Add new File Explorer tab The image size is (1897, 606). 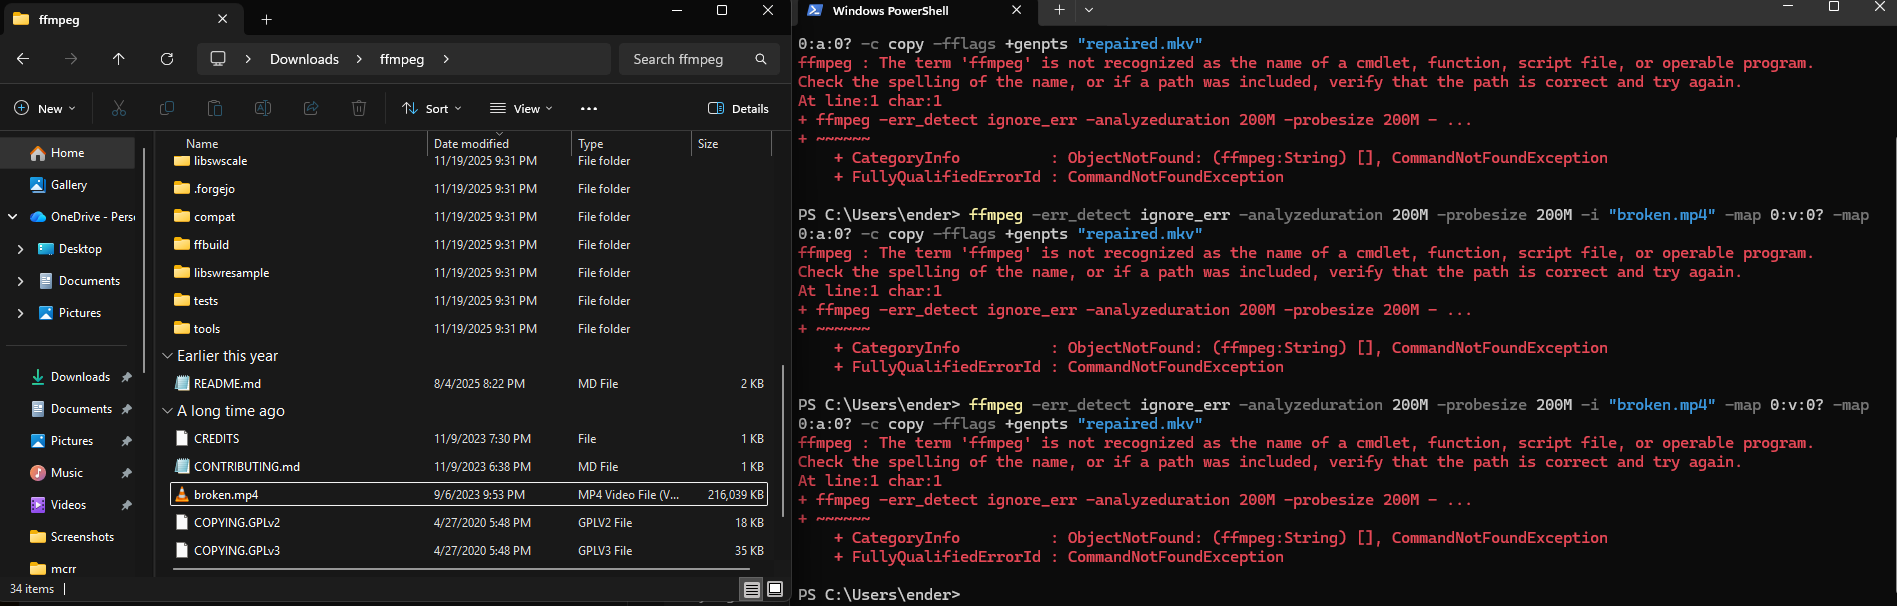click(266, 19)
